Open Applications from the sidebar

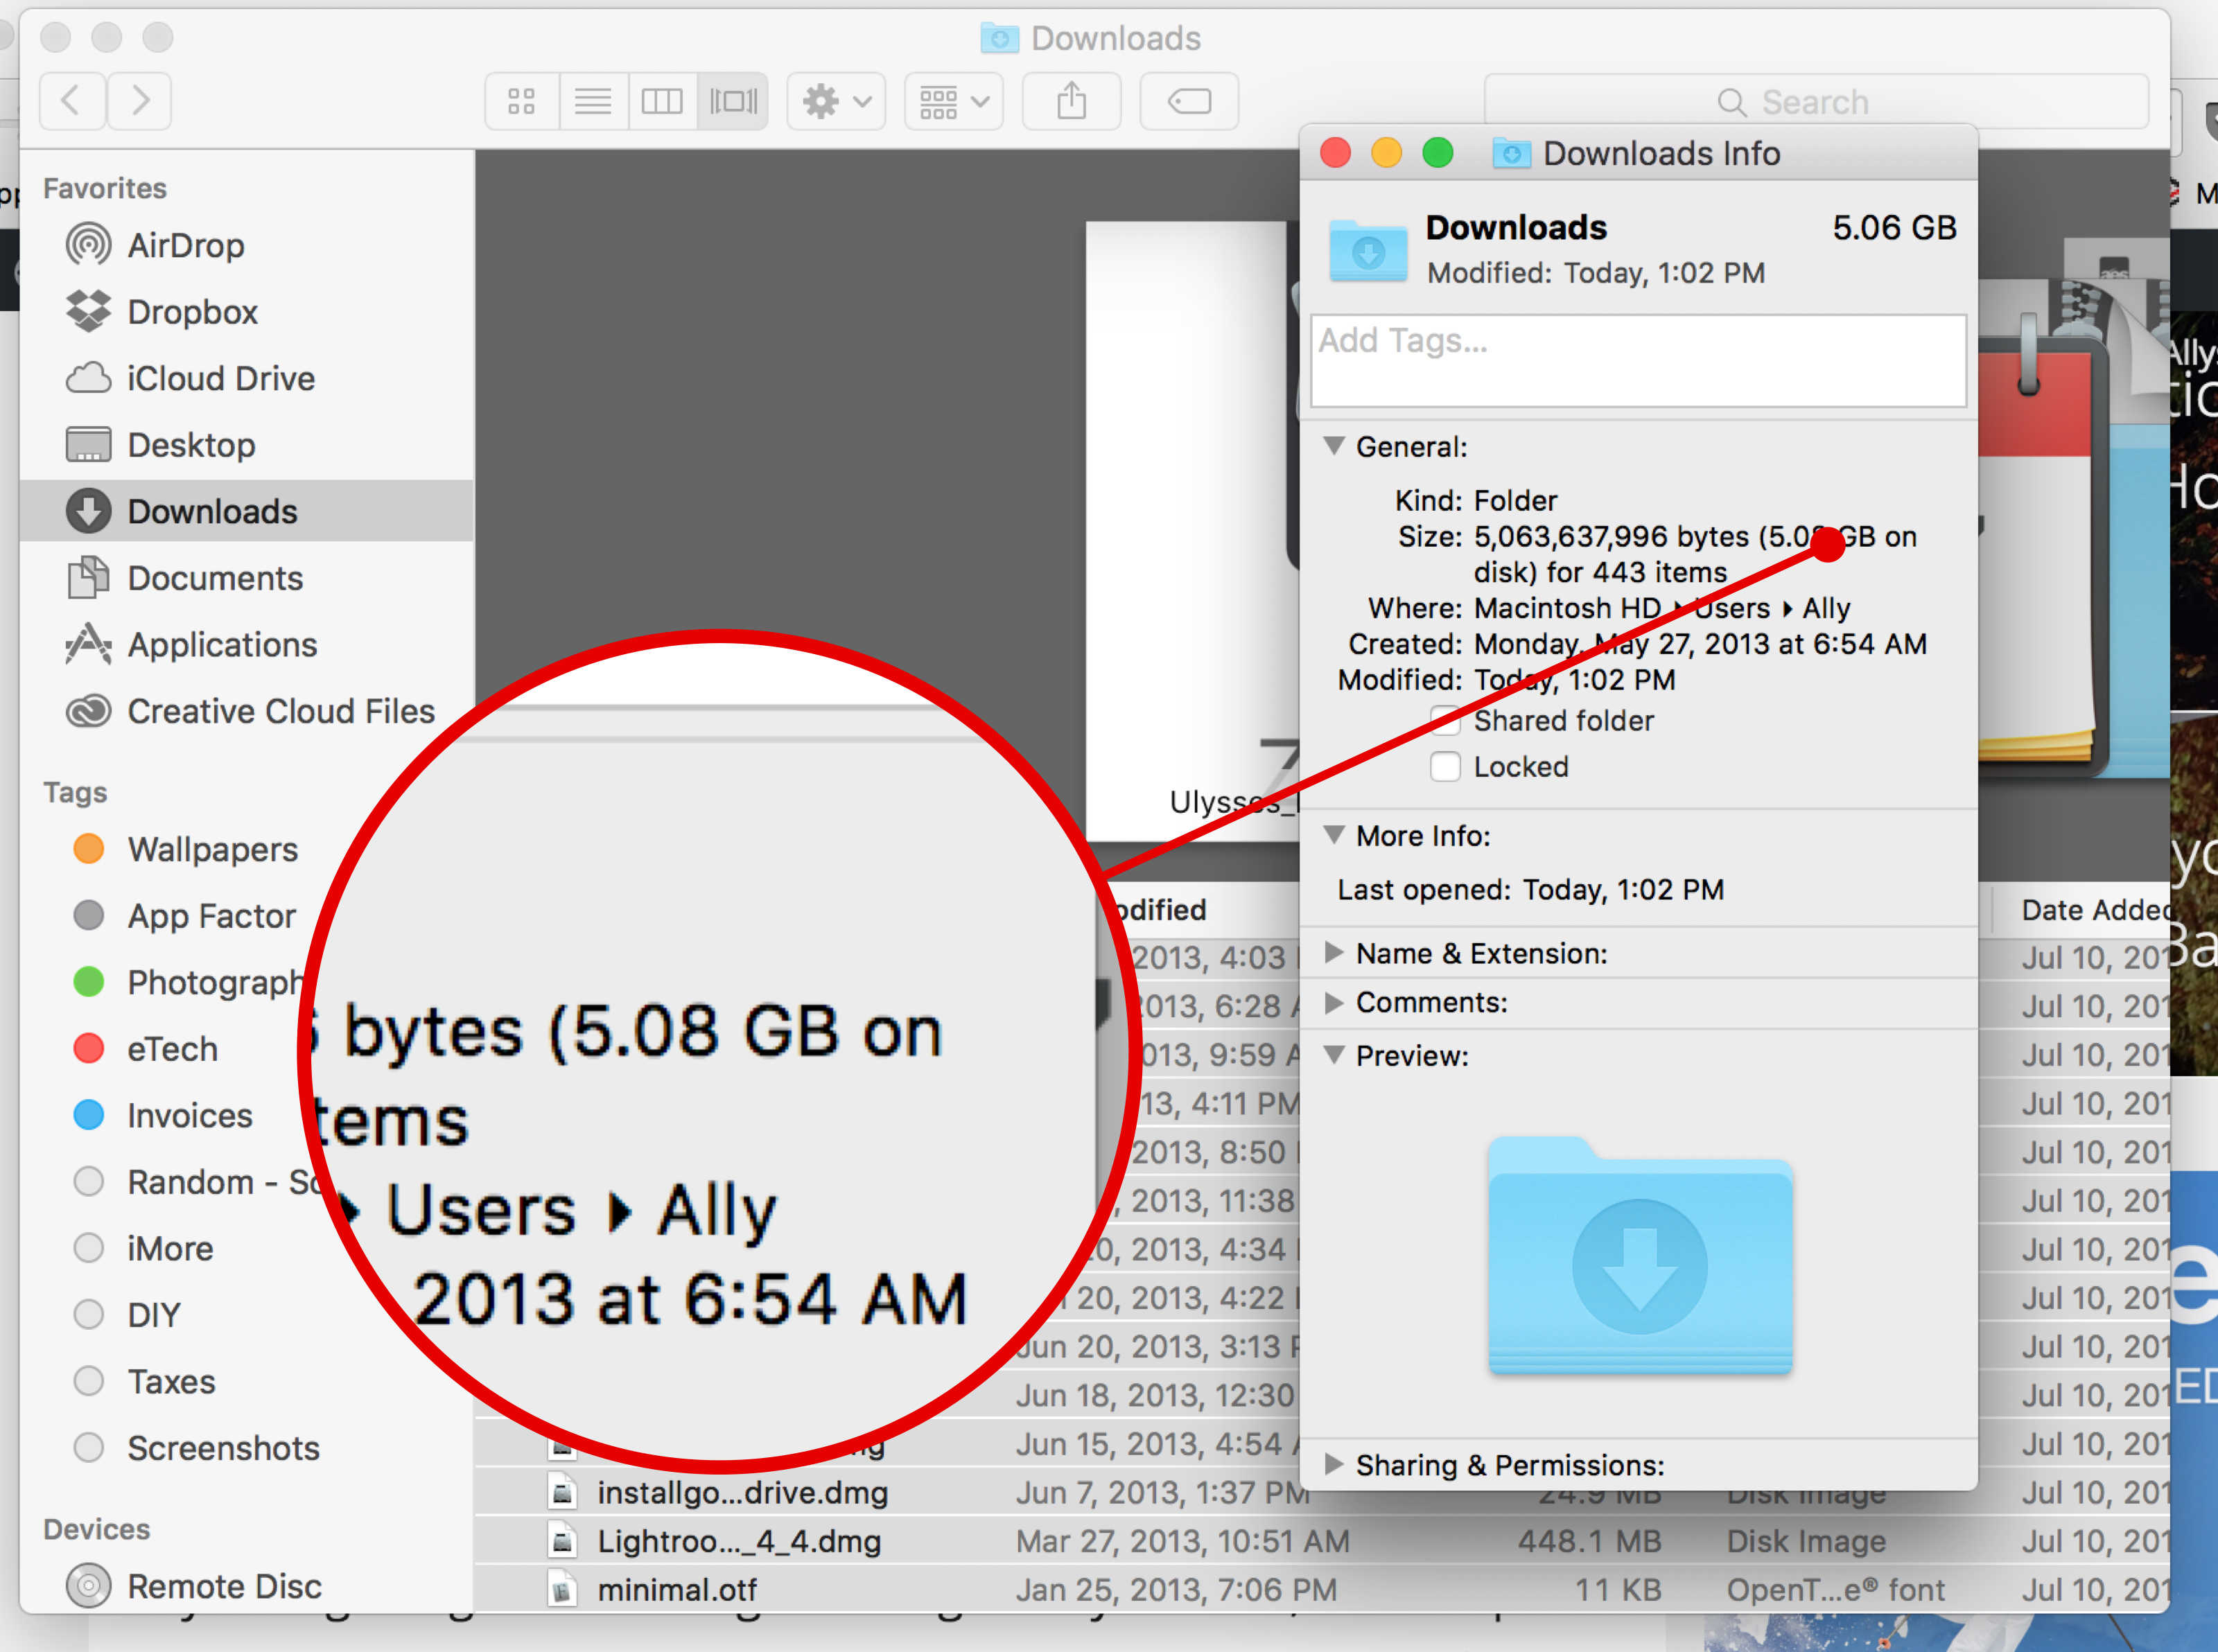click(221, 645)
